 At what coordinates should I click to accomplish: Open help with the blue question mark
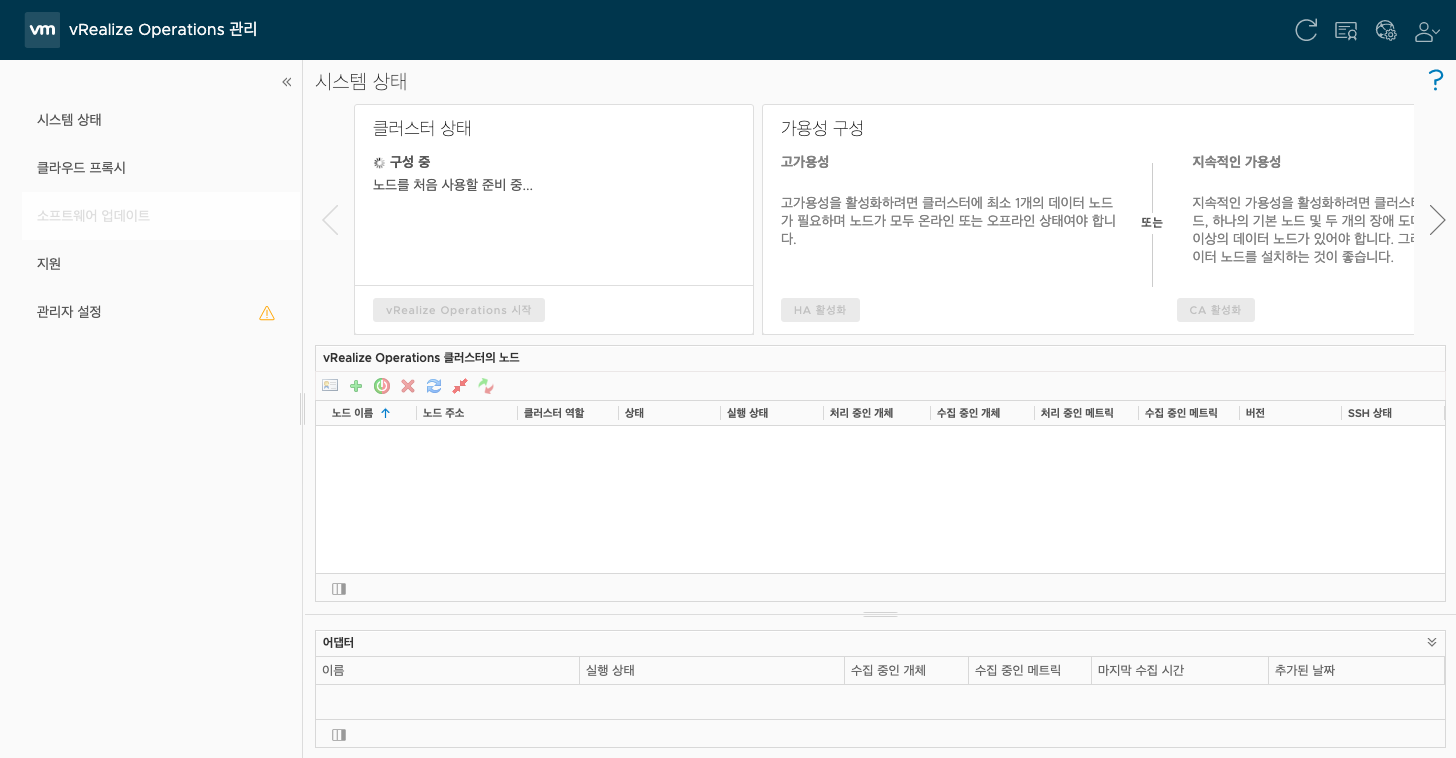point(1436,81)
